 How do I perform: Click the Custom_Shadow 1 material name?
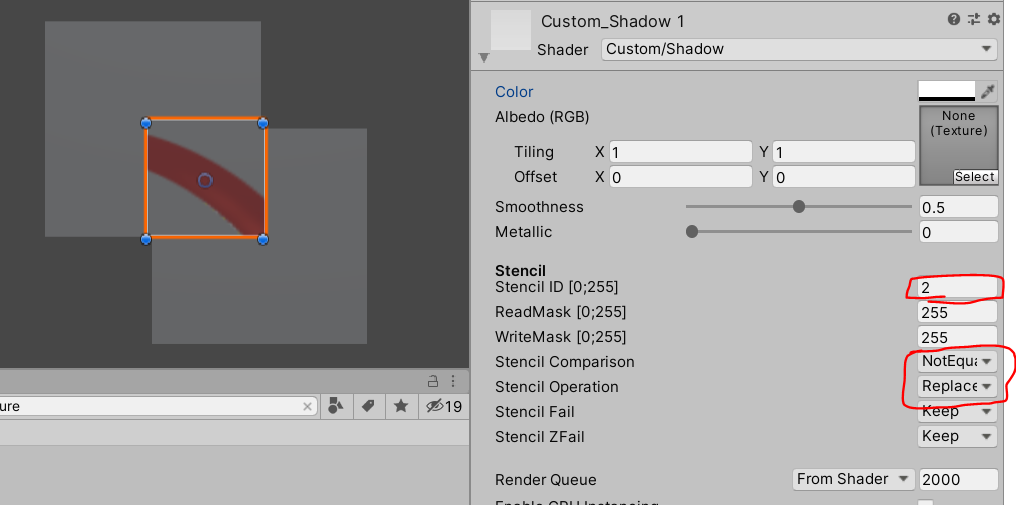tap(612, 21)
